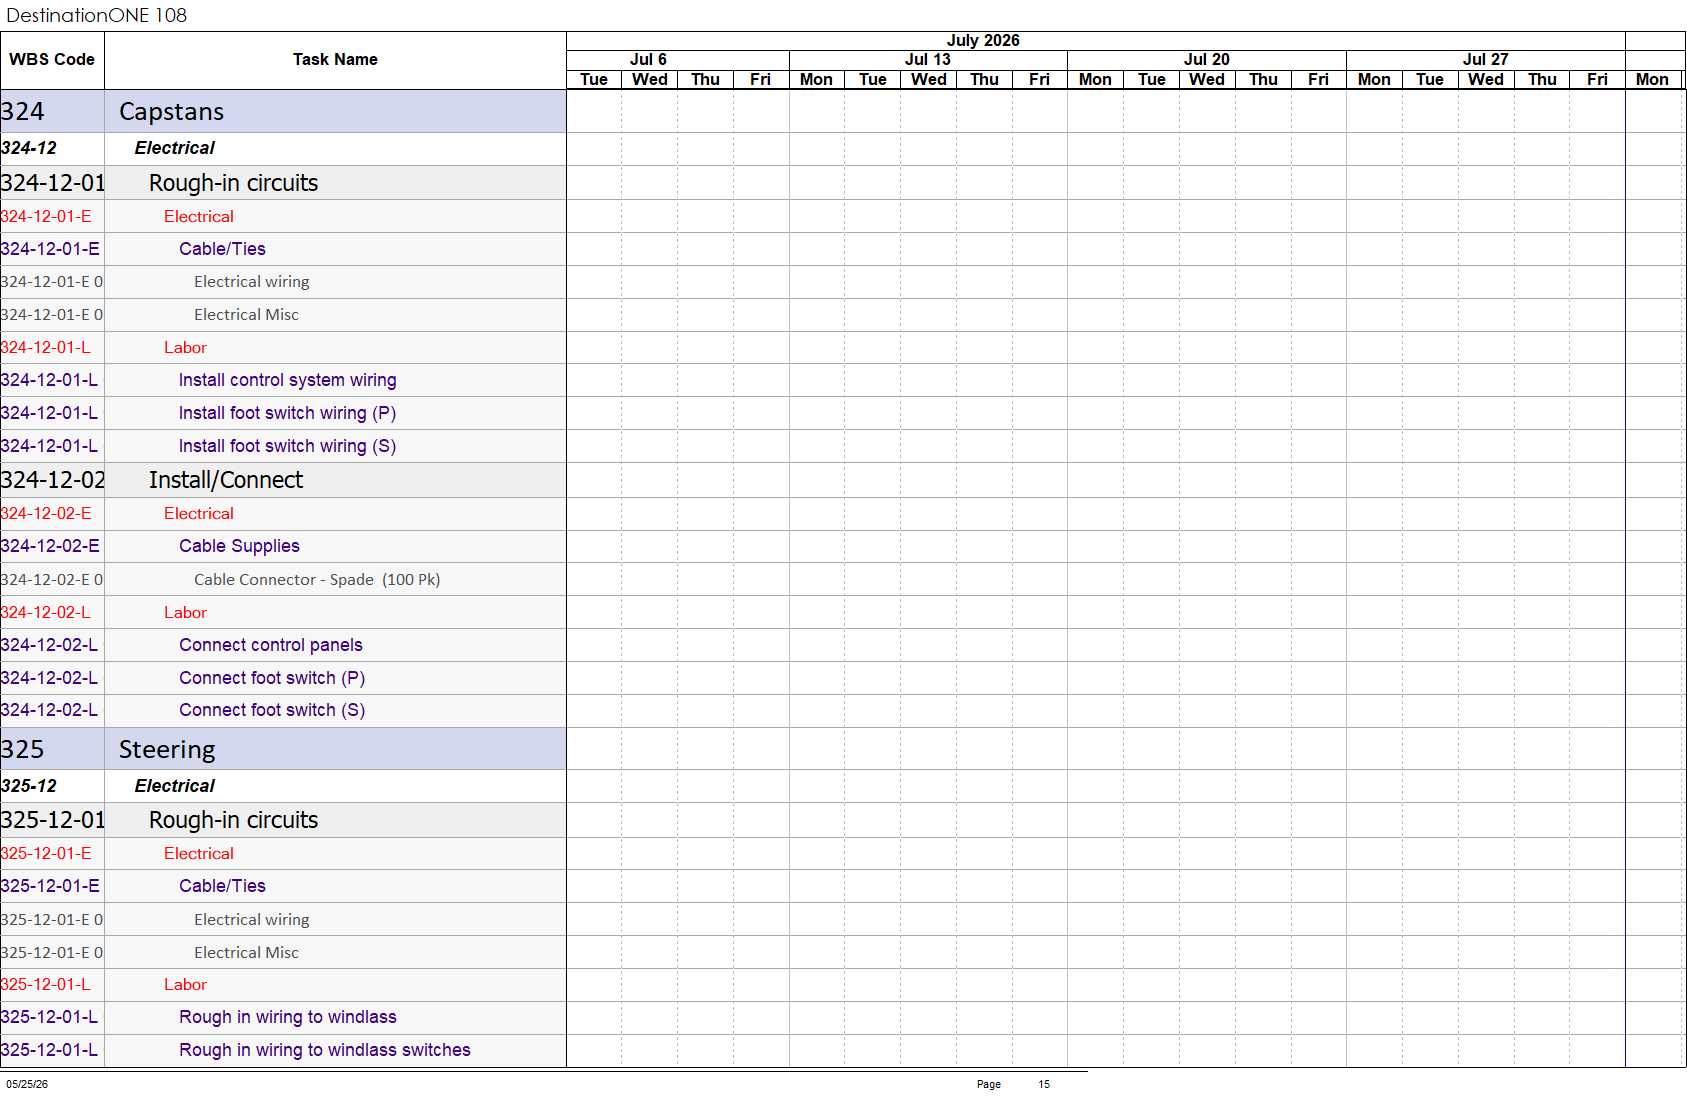1687x1097 pixels.
Task: Click WBS code 325-12
Action: click(29, 786)
